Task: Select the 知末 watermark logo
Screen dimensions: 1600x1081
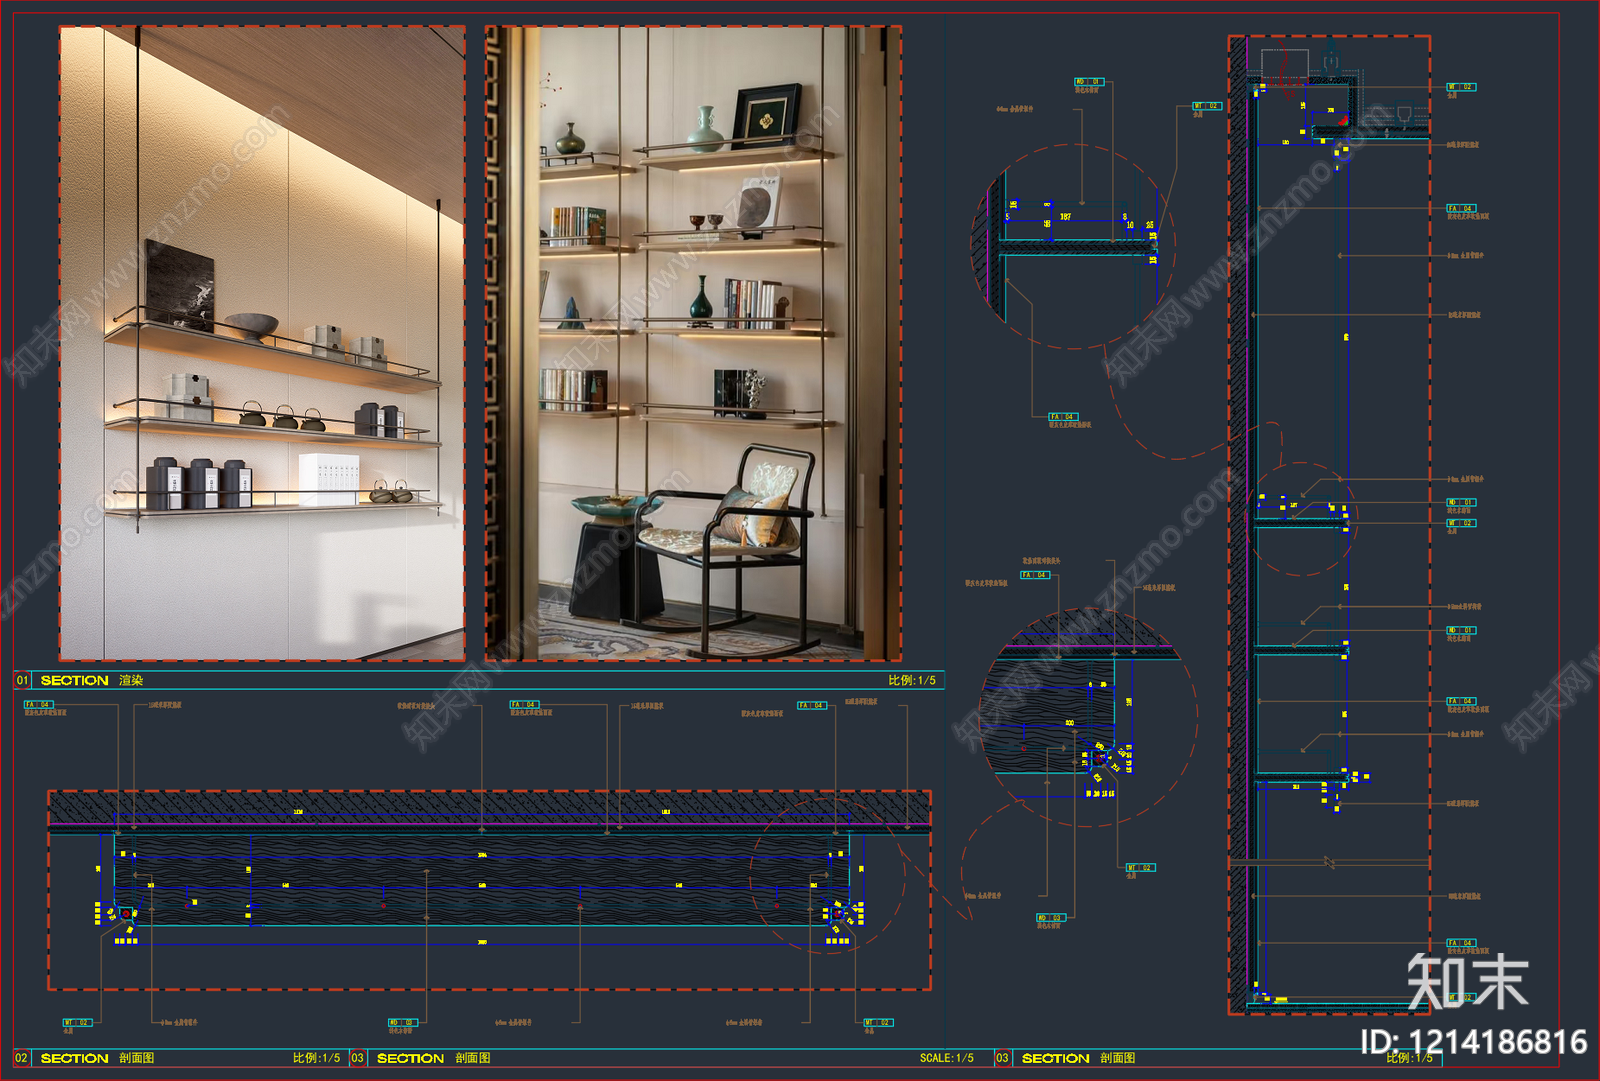Action: [1467, 981]
